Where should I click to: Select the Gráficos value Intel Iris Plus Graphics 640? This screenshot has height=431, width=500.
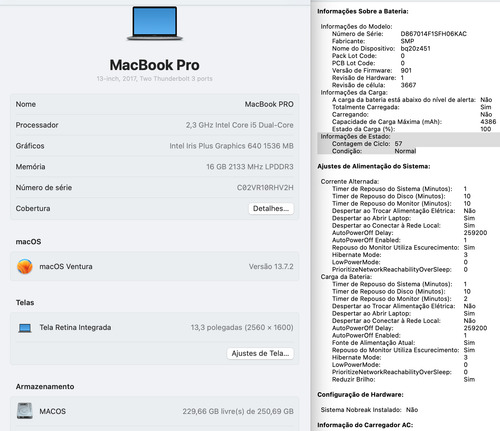click(x=231, y=146)
